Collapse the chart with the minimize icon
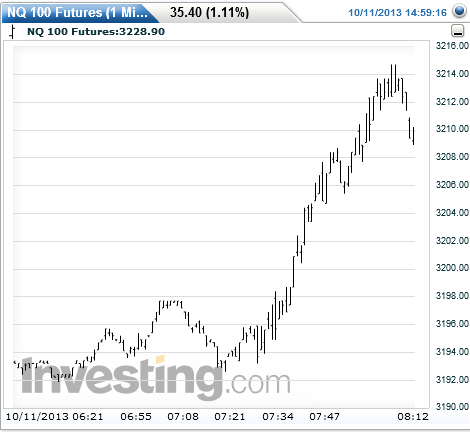470x432 pixels. click(458, 31)
